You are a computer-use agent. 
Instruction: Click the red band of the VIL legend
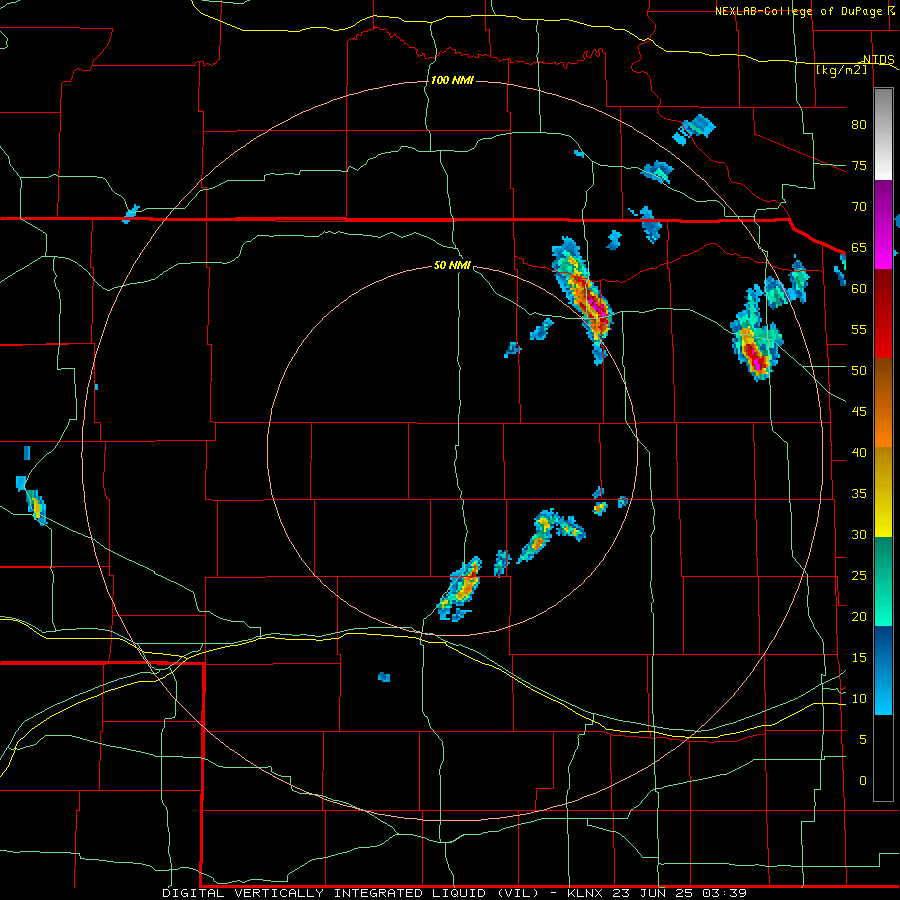[x=883, y=313]
